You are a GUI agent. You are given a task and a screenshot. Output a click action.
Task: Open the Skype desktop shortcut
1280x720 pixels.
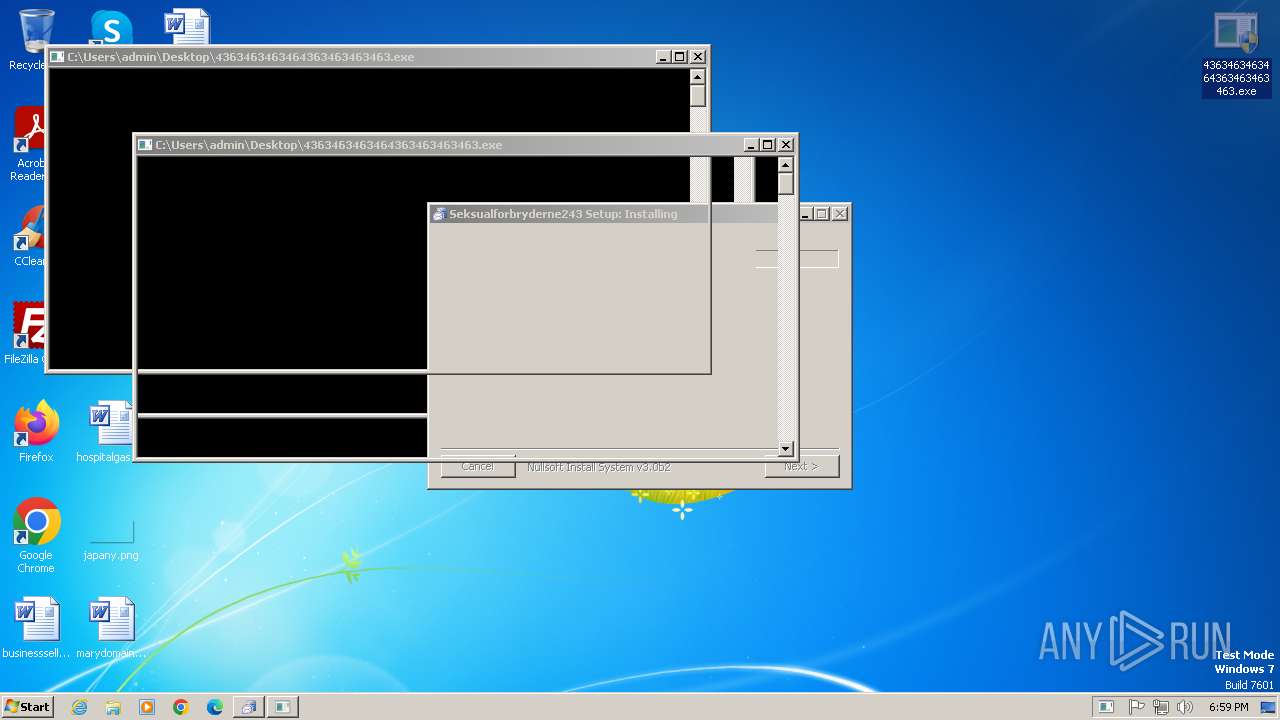[110, 28]
